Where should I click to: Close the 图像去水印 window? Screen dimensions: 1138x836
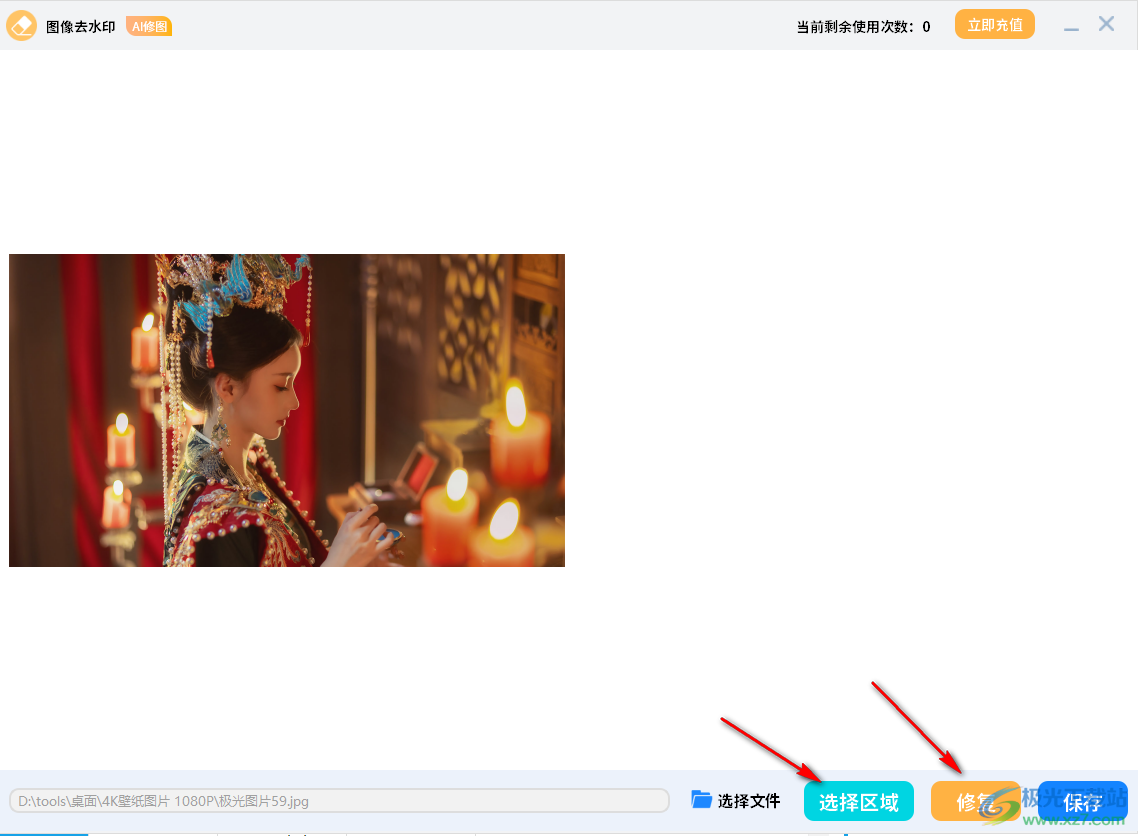(x=1106, y=25)
